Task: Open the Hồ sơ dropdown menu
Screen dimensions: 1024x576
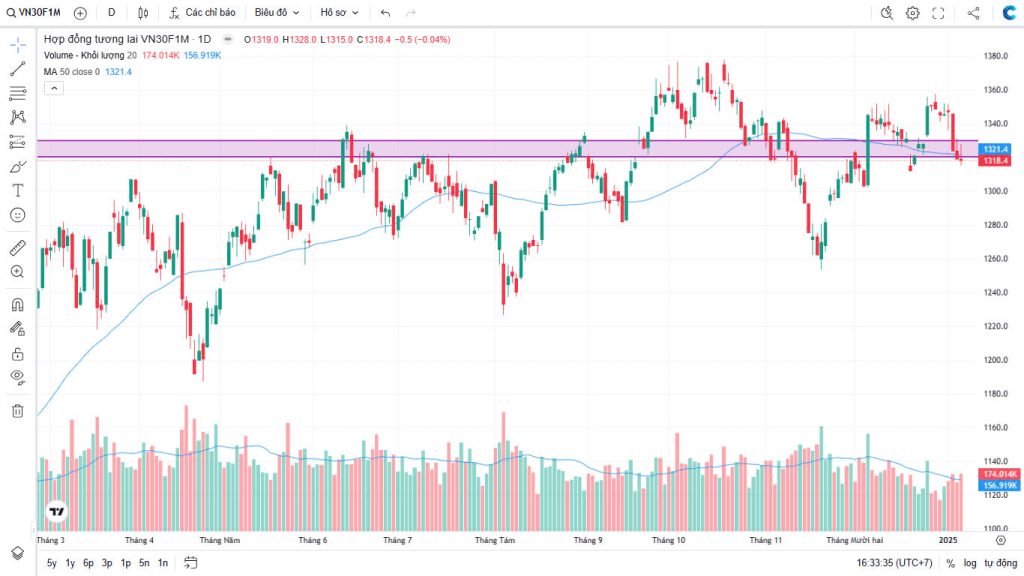Action: (x=338, y=13)
